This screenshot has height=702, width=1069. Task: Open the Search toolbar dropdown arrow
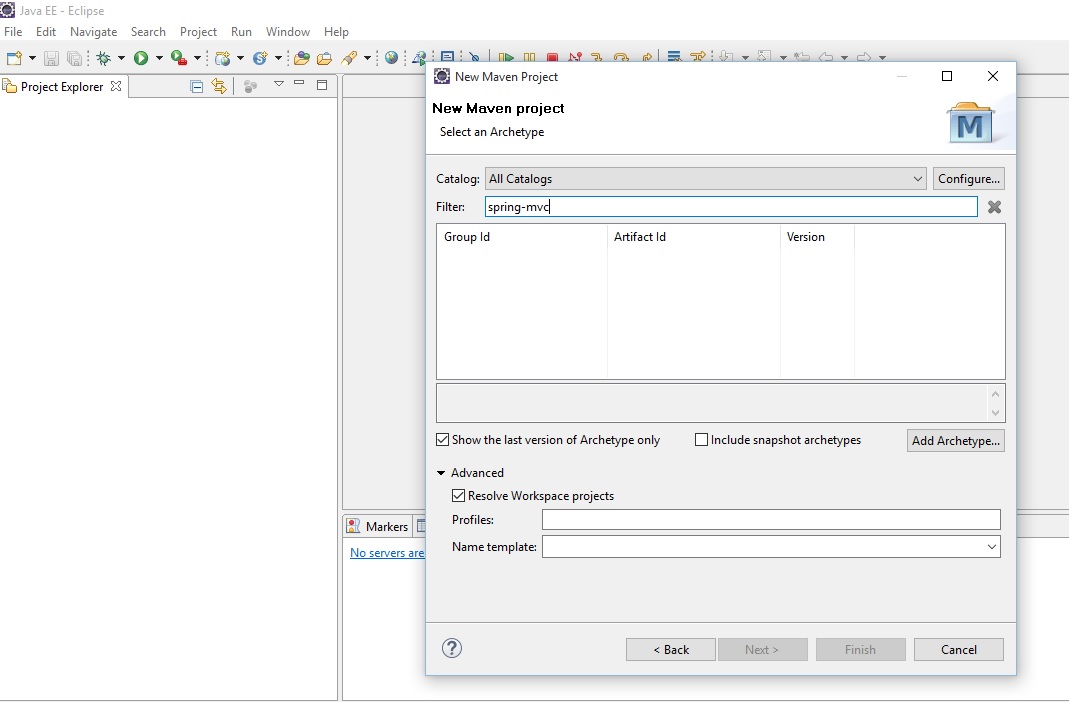pos(367,58)
